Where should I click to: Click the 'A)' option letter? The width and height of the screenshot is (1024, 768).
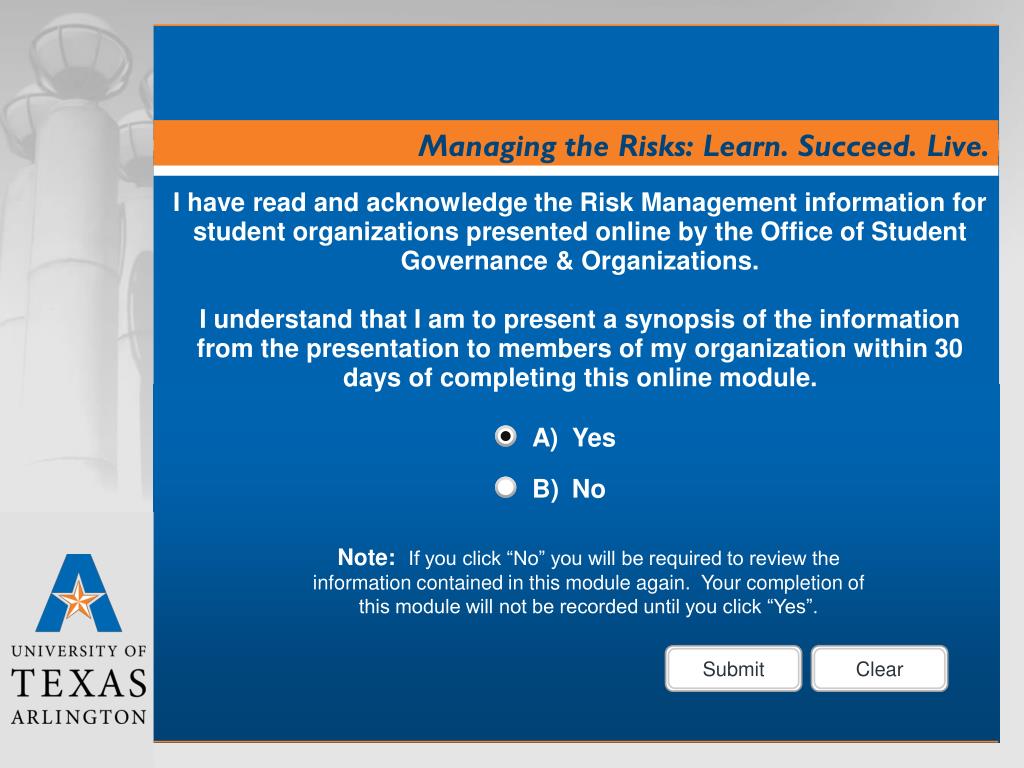click(x=545, y=438)
